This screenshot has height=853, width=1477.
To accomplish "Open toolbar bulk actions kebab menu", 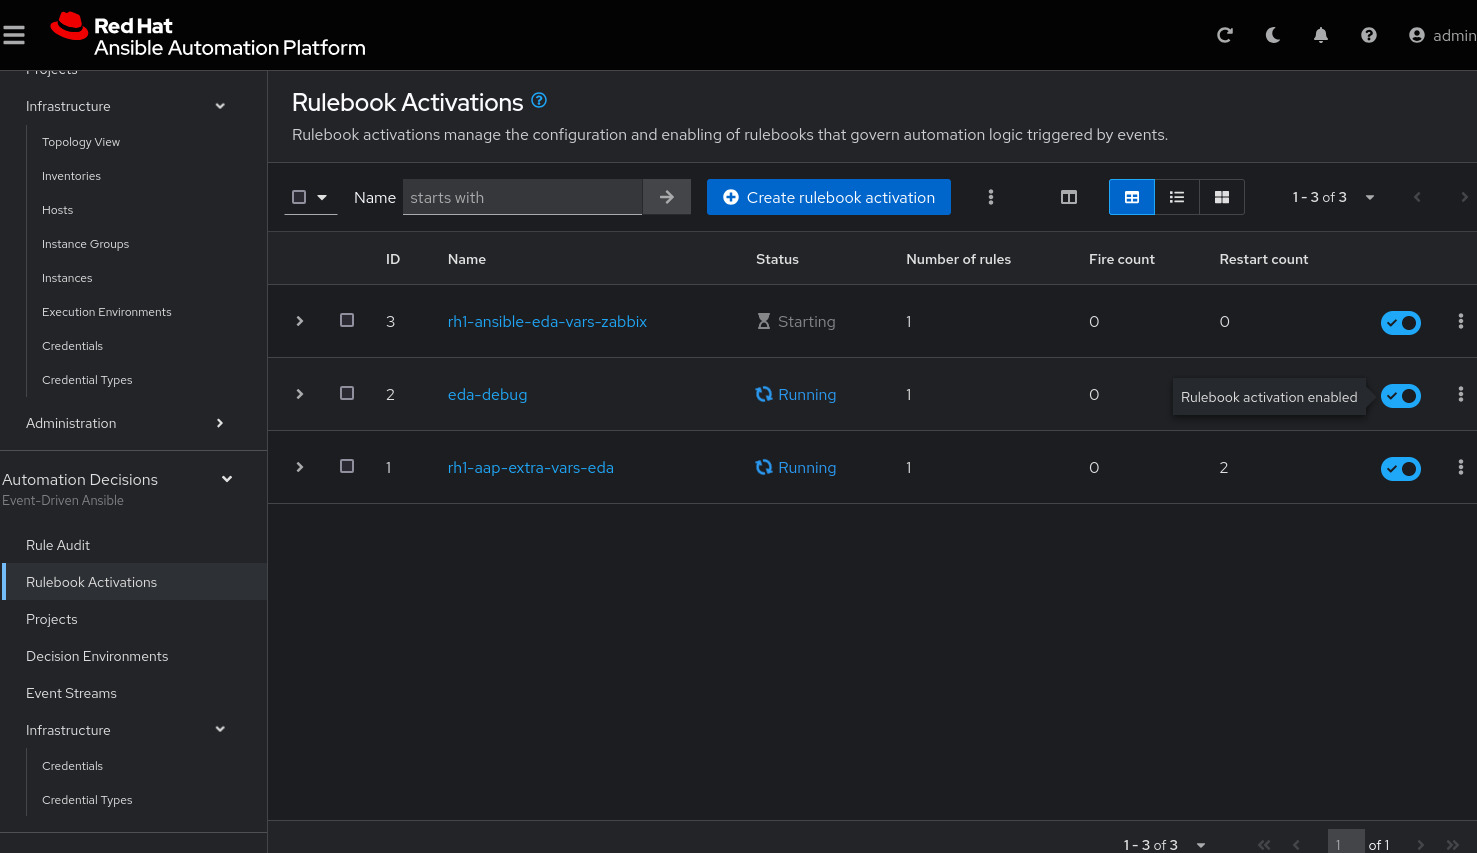I will click(x=991, y=197).
